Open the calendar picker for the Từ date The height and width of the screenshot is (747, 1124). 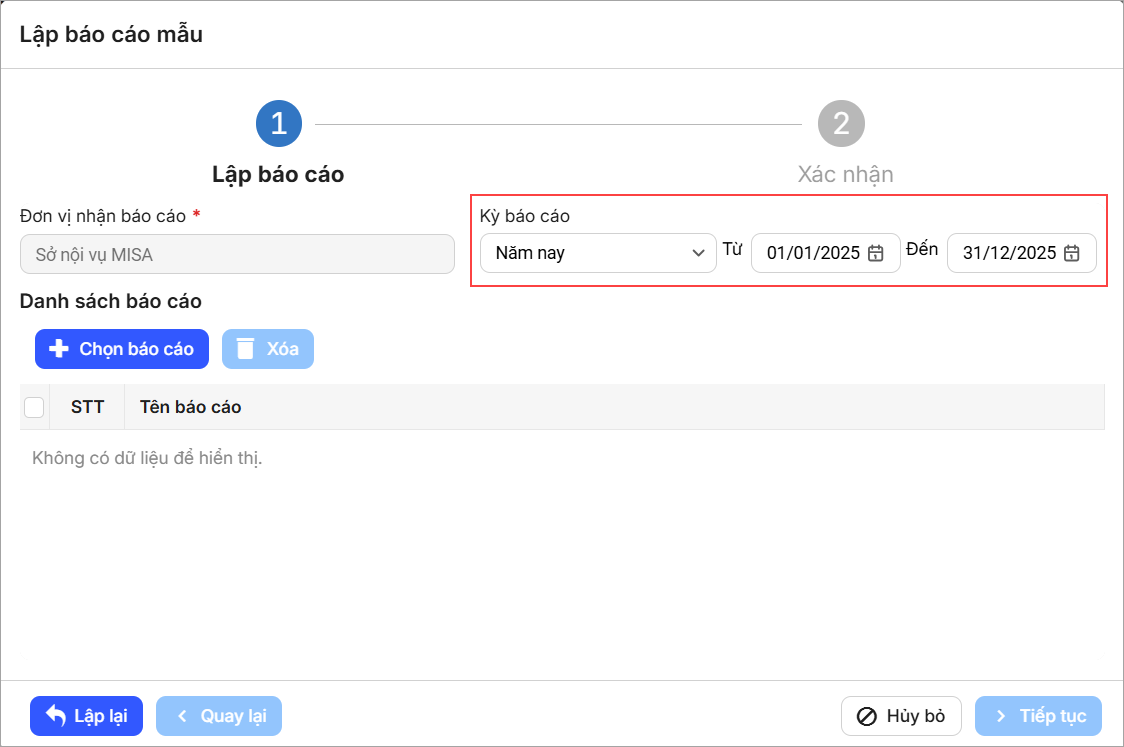[875, 253]
